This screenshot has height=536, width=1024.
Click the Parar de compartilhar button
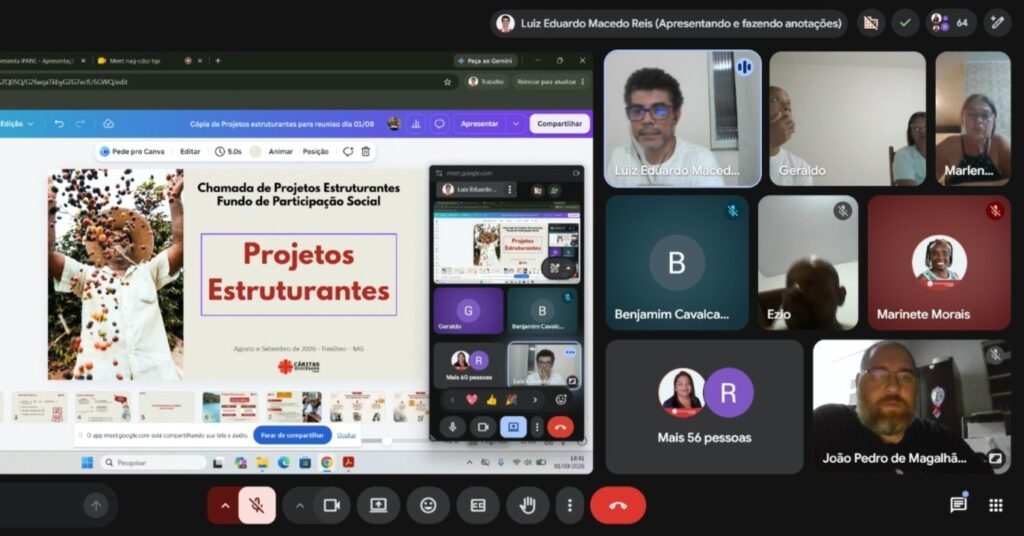click(x=292, y=435)
